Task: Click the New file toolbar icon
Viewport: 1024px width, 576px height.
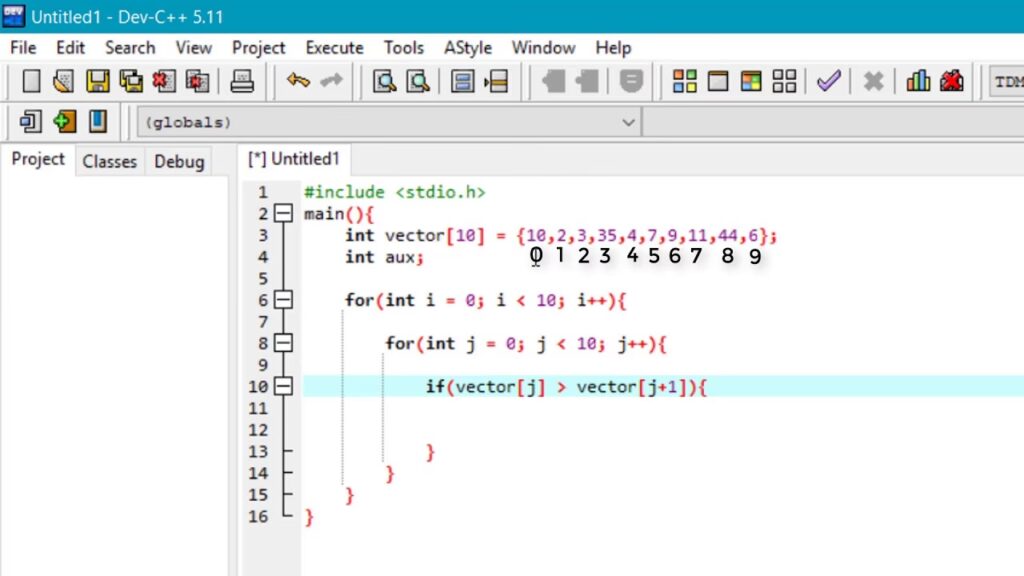Action: point(31,81)
